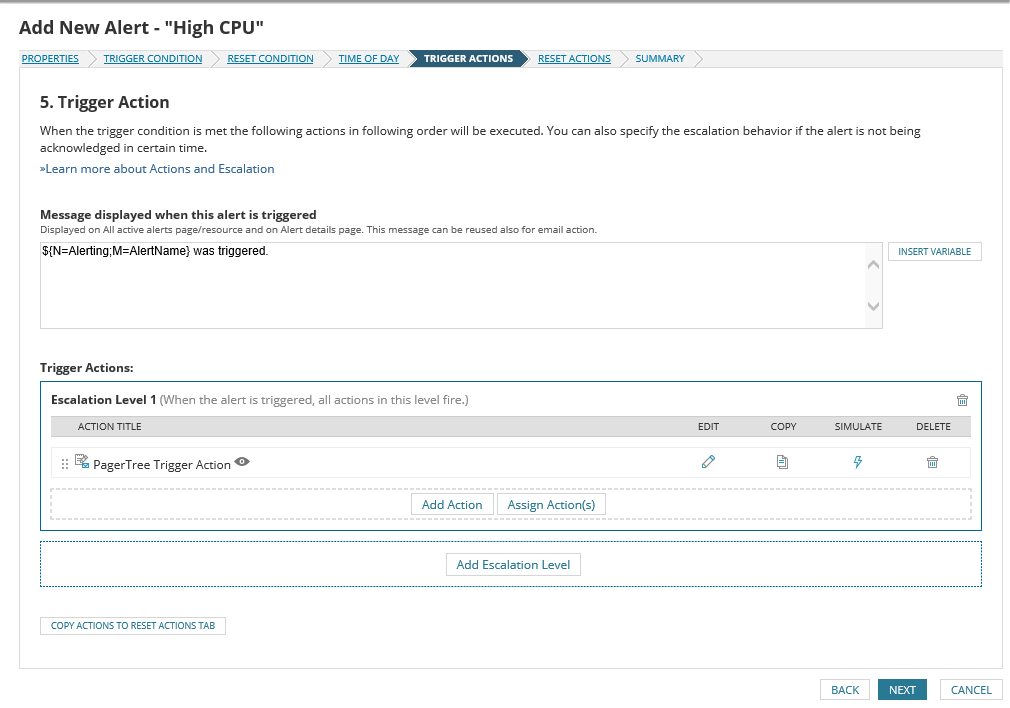1010x708 pixels.
Task: Click the lightning bolt simulate icon
Action: (858, 462)
